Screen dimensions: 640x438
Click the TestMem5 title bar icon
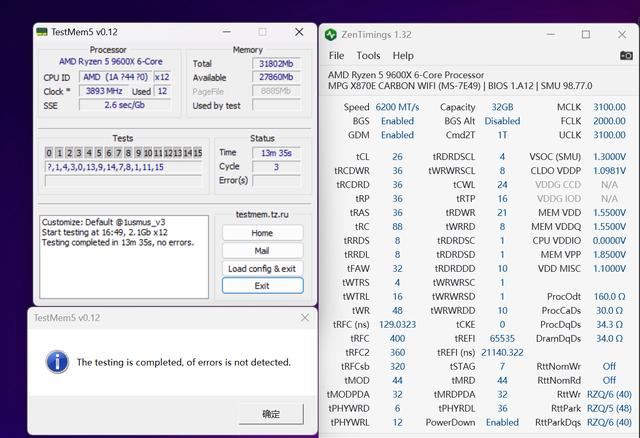[x=42, y=32]
